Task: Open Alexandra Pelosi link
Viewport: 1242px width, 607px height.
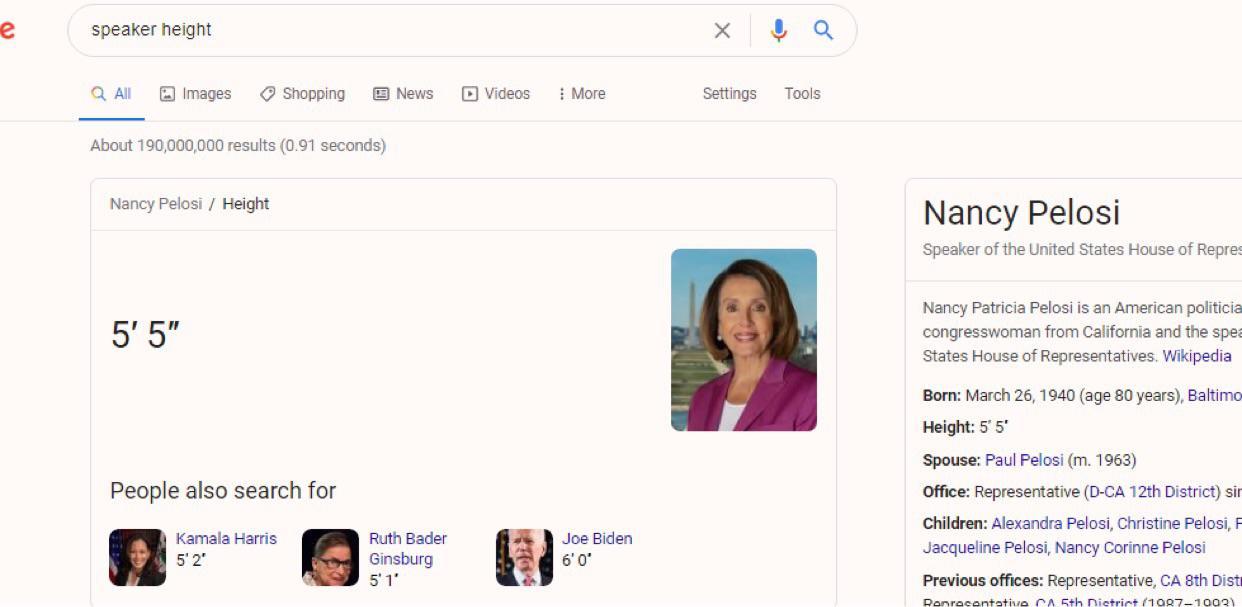Action: 1050,523
